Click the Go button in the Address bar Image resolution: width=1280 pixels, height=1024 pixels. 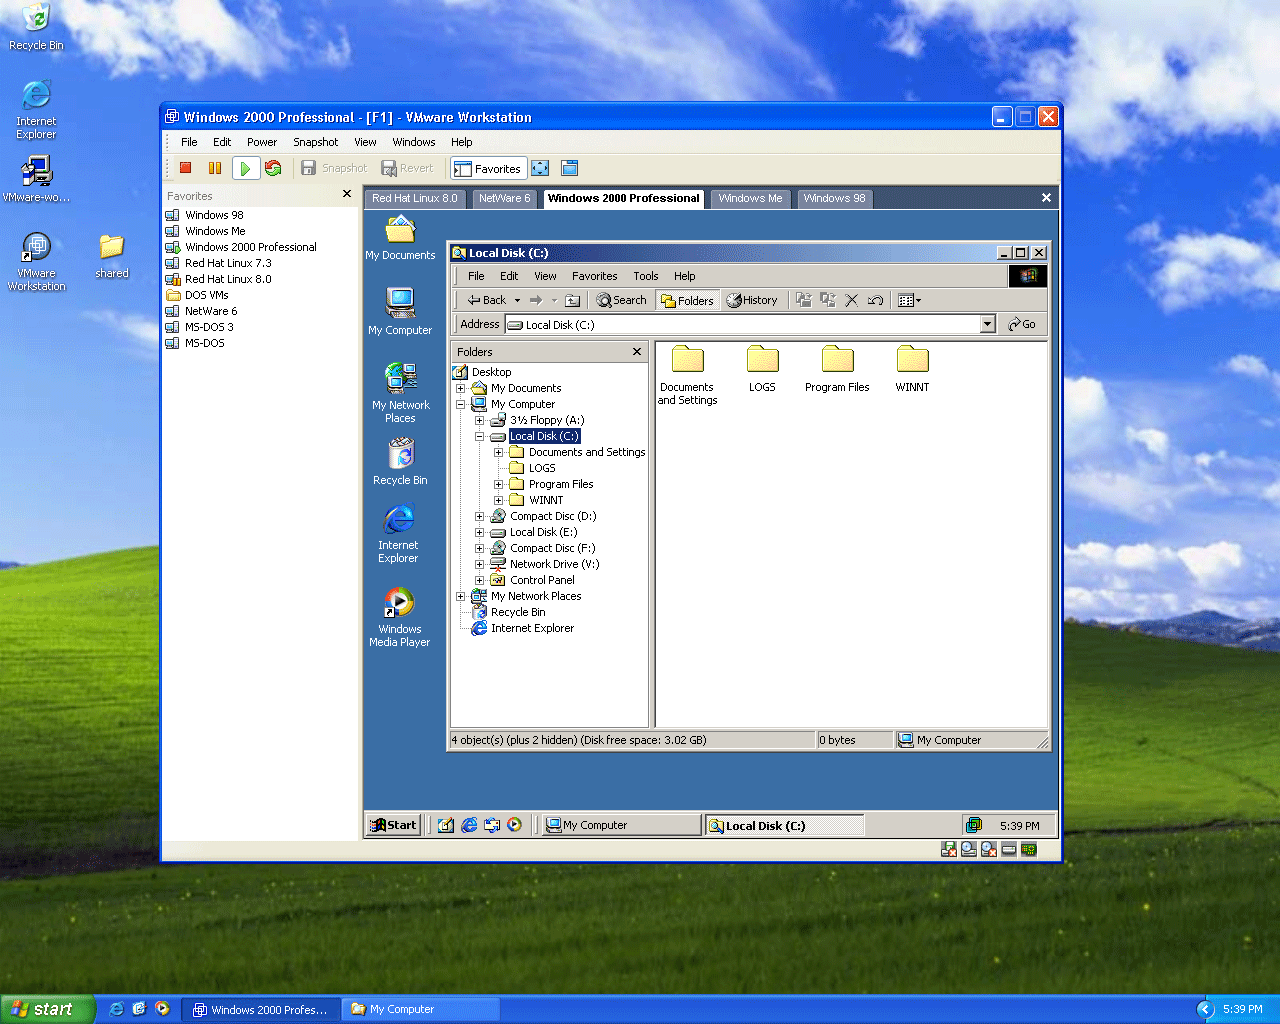[1022, 324]
